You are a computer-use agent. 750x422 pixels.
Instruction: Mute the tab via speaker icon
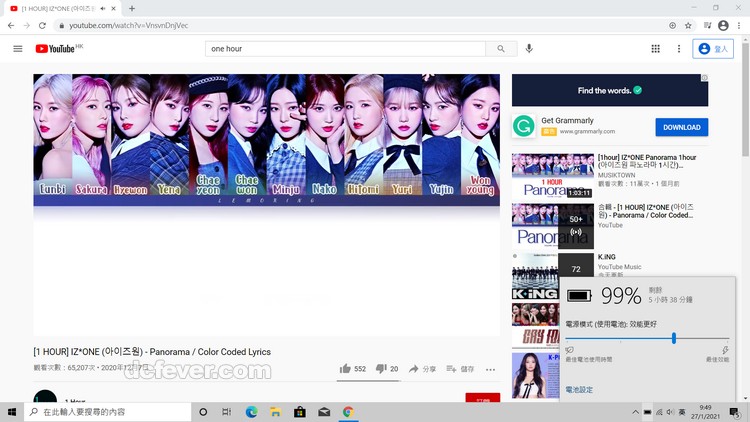click(102, 9)
